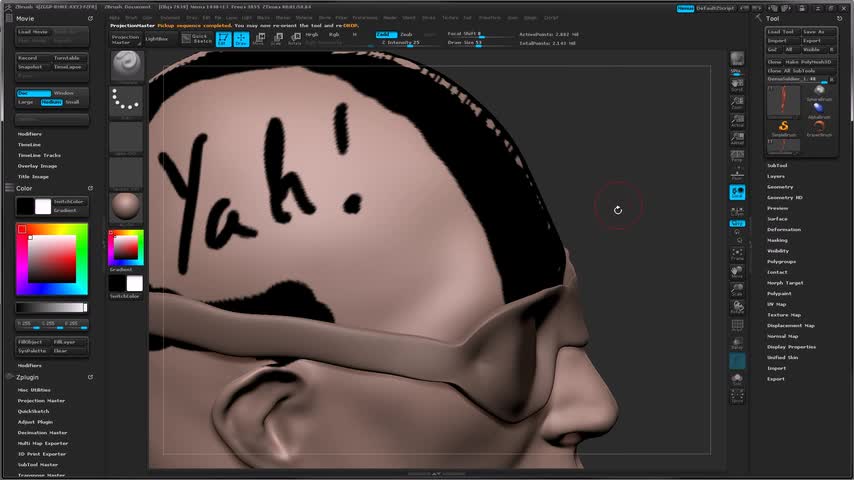
Task: Open Projection Master in Zplugin list
Action: coord(41,400)
